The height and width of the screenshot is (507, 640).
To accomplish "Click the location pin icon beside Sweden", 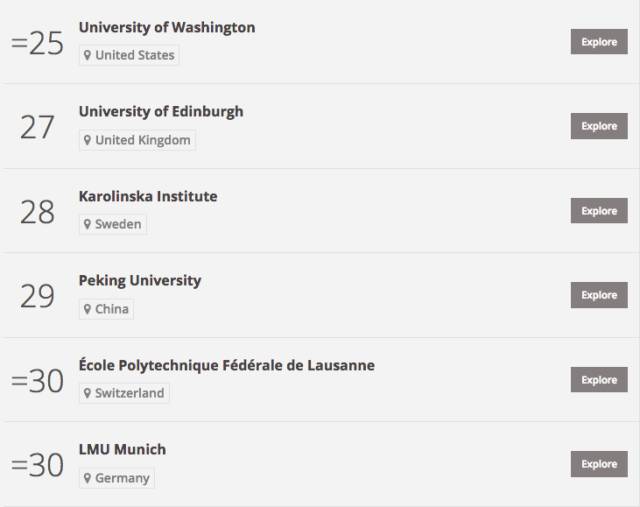I will [87, 224].
